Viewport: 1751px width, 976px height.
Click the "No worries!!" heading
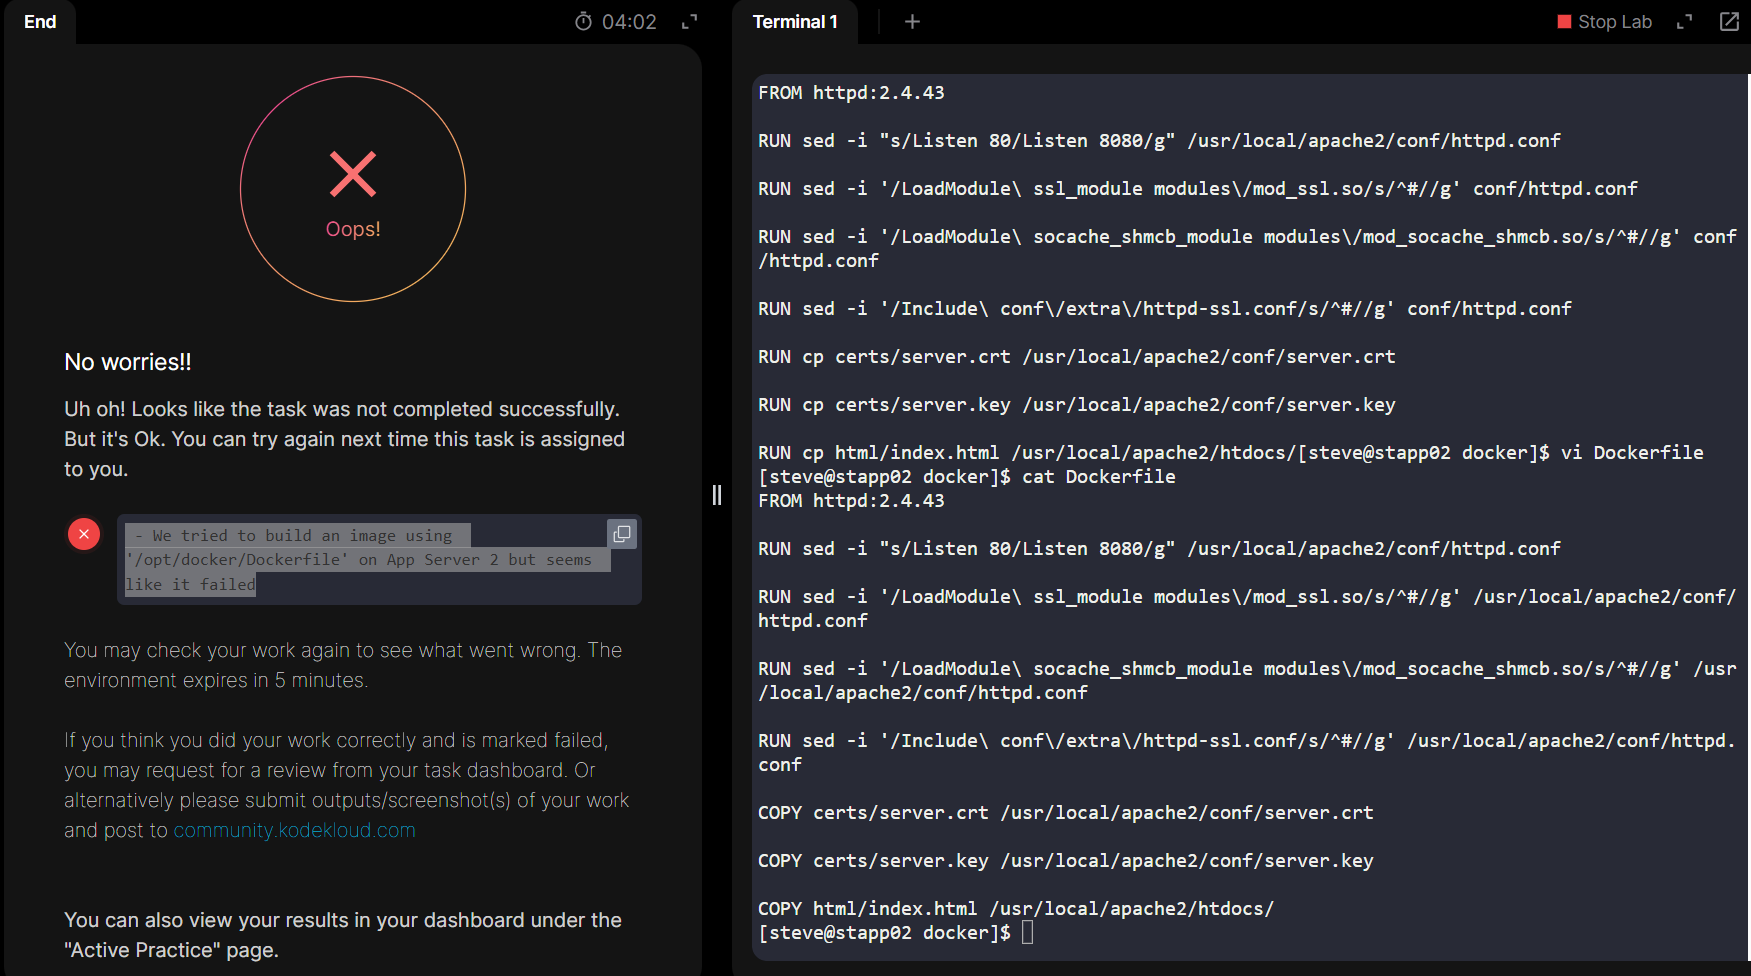pyautogui.click(x=128, y=362)
